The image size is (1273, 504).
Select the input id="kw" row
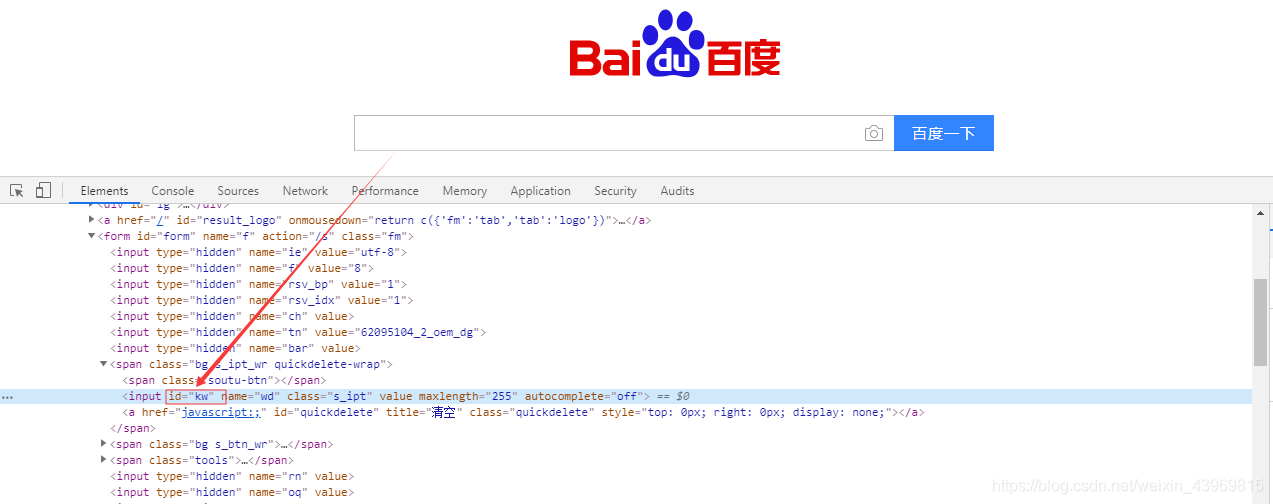tap(626, 396)
